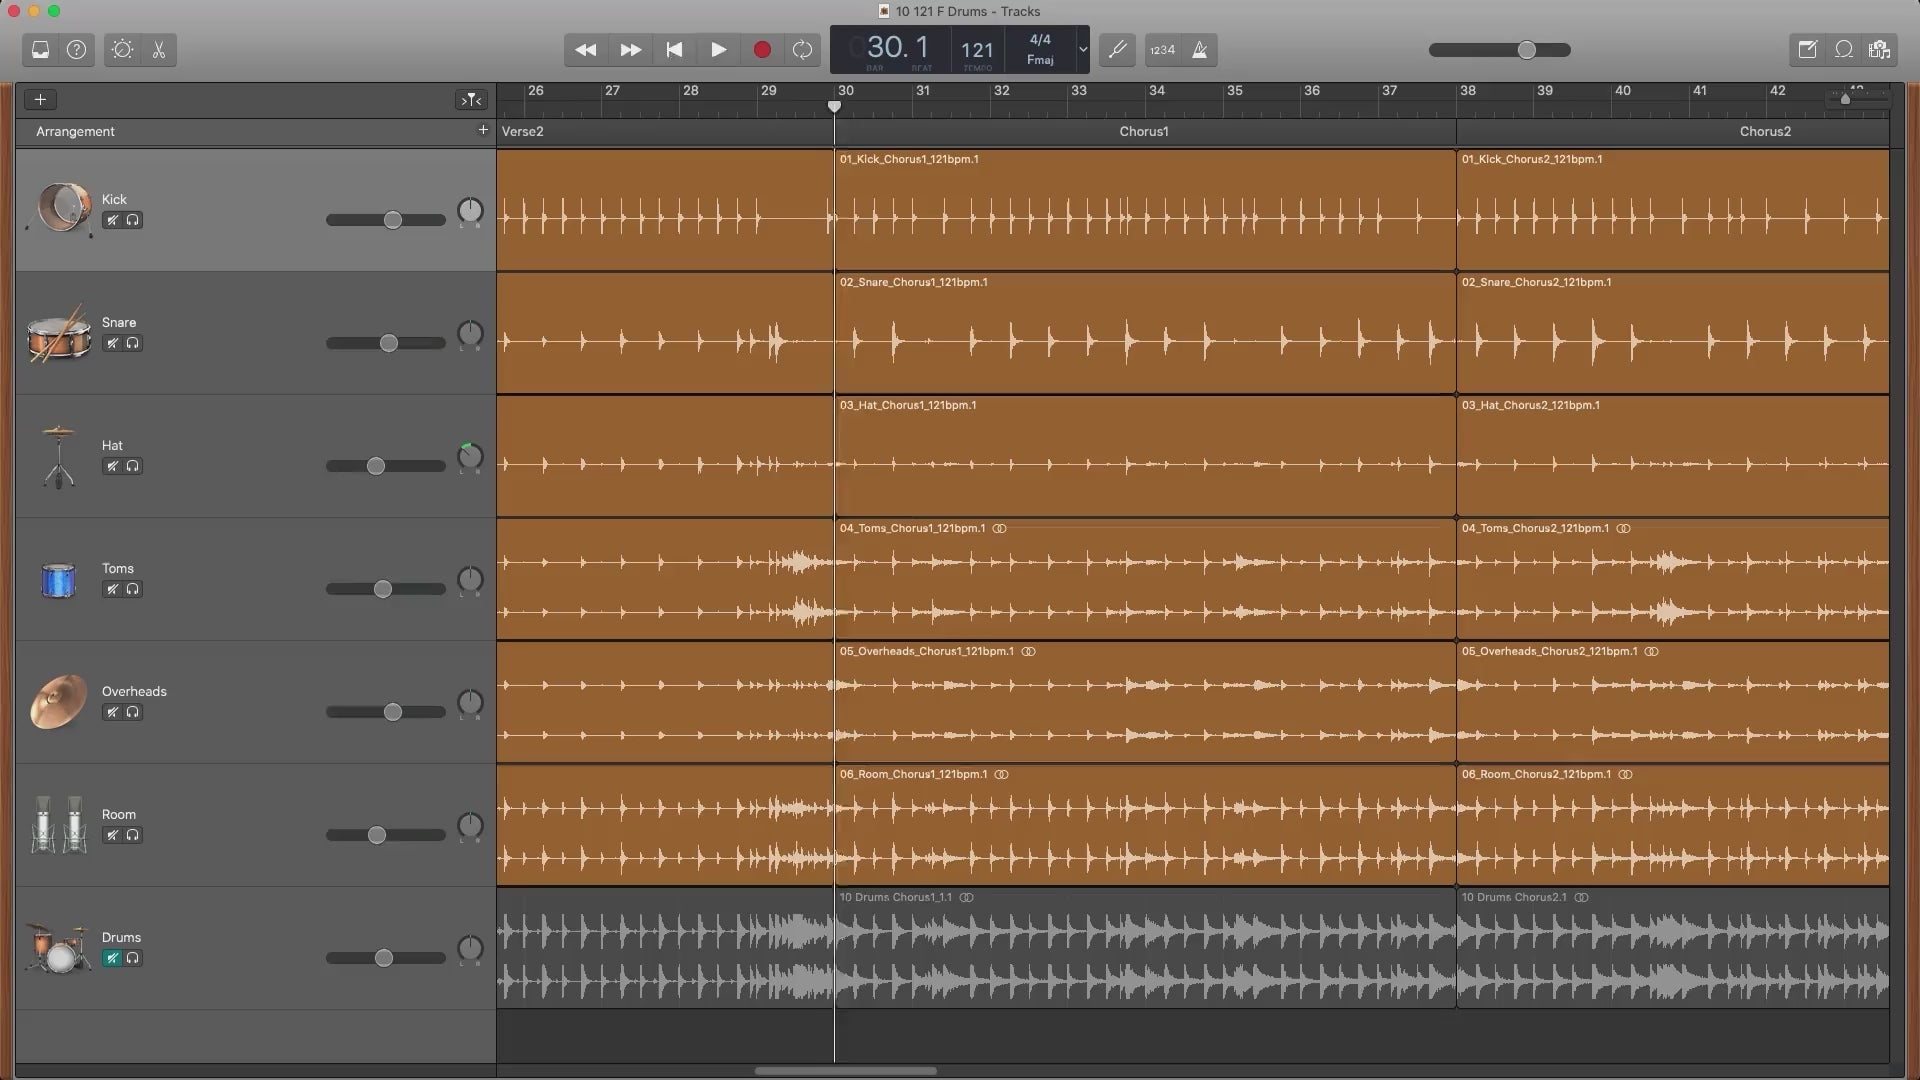The height and width of the screenshot is (1080, 1920).
Task: Open the Note Pad button
Action: [1807, 50]
